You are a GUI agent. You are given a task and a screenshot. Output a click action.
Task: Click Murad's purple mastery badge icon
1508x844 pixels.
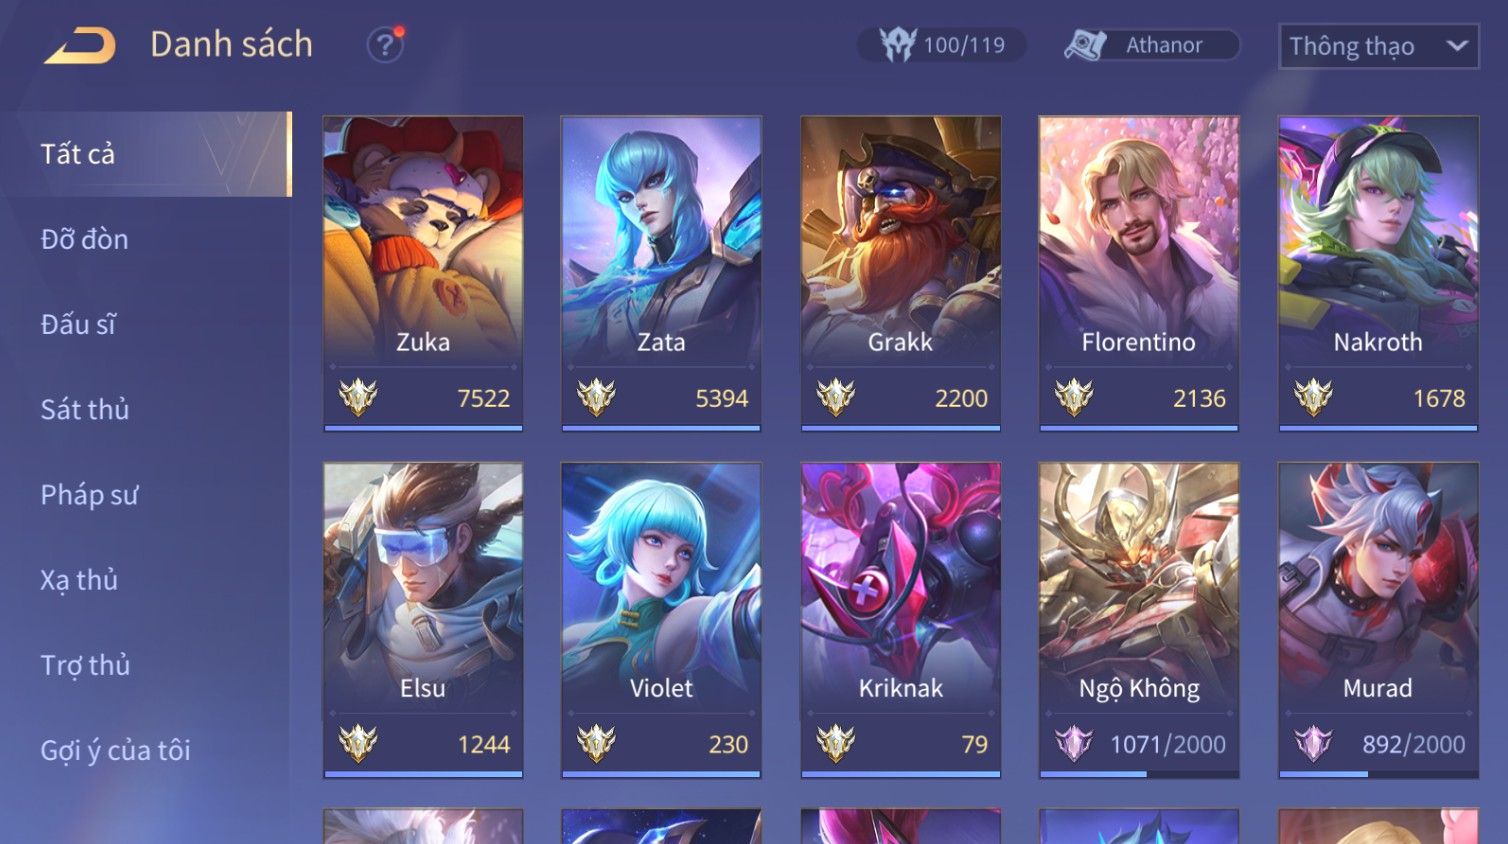click(x=1312, y=744)
